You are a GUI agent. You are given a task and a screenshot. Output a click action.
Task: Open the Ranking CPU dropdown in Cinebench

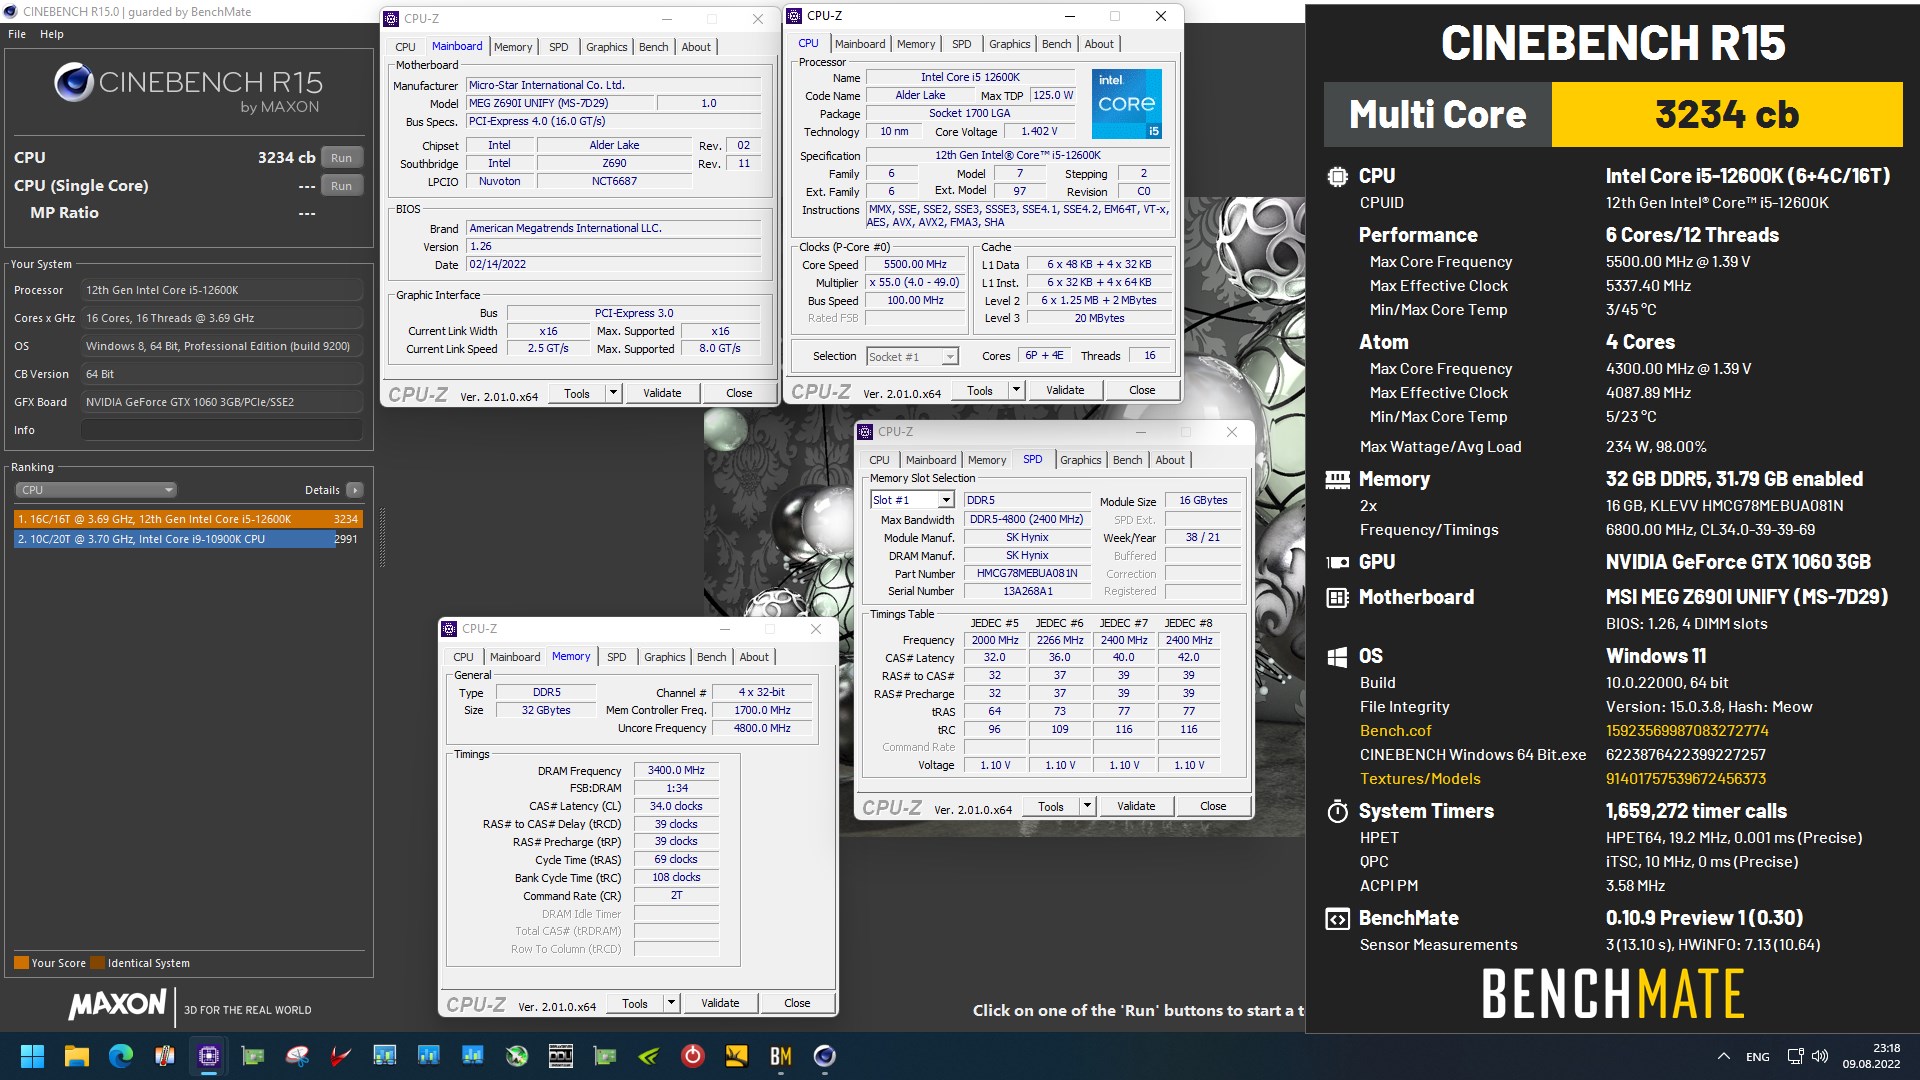(96, 490)
